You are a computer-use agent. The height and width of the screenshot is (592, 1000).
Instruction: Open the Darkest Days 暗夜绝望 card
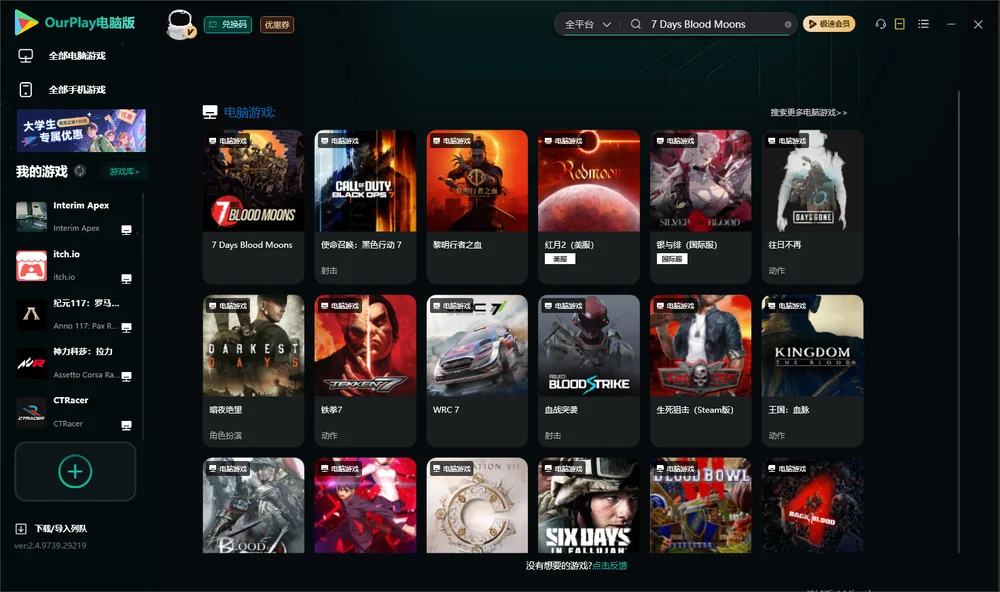click(253, 371)
